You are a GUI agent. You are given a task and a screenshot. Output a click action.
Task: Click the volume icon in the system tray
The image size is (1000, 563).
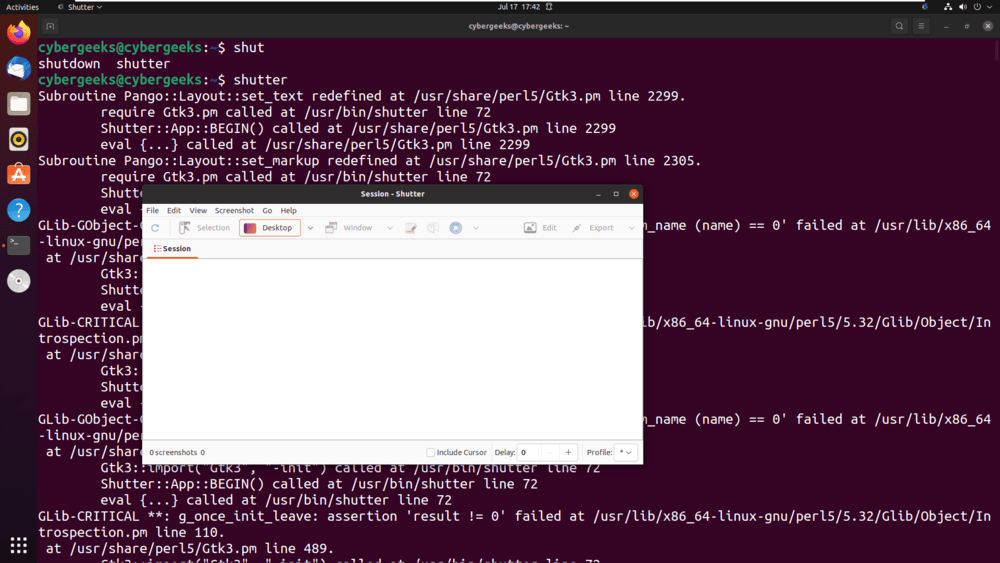962,7
